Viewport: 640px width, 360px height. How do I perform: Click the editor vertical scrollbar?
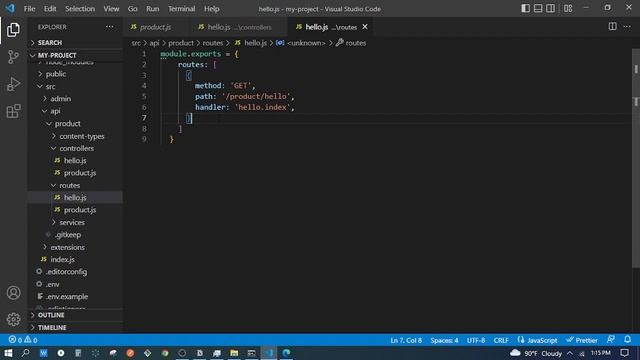(x=636, y=158)
